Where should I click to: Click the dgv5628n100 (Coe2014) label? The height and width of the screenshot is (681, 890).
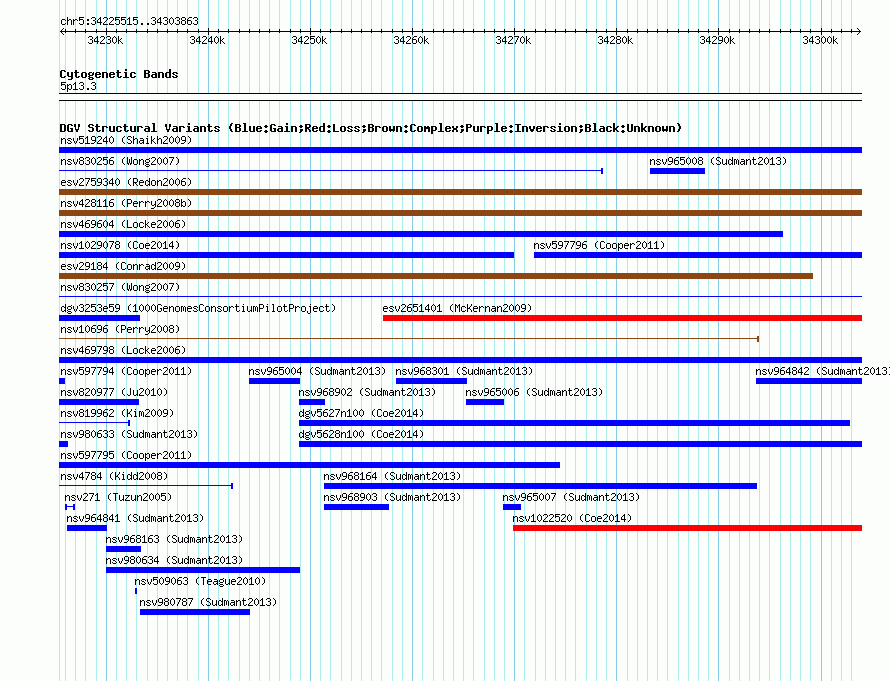(x=361, y=434)
